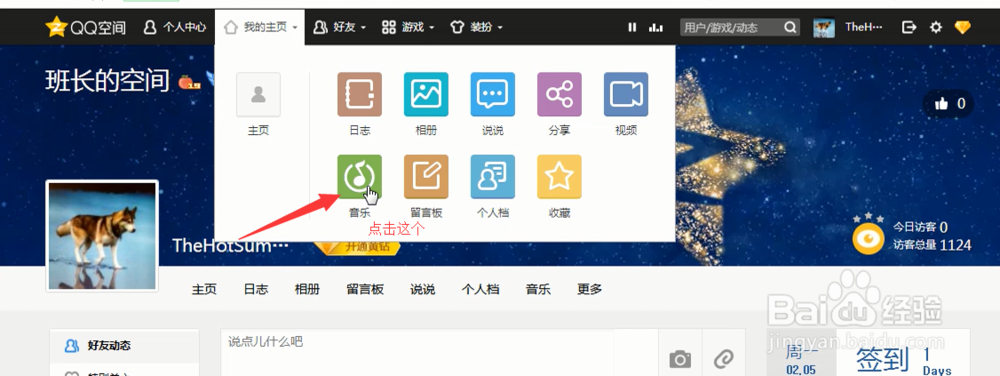
Task: Open the 收藏 (favorites) star icon
Action: point(559,177)
